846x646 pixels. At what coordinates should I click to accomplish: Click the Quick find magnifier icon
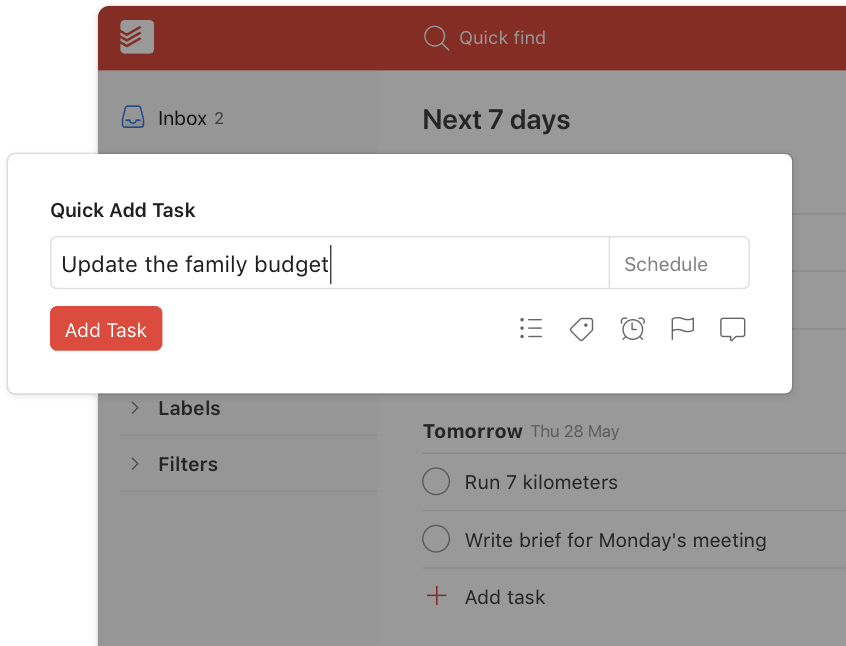[x=436, y=38]
